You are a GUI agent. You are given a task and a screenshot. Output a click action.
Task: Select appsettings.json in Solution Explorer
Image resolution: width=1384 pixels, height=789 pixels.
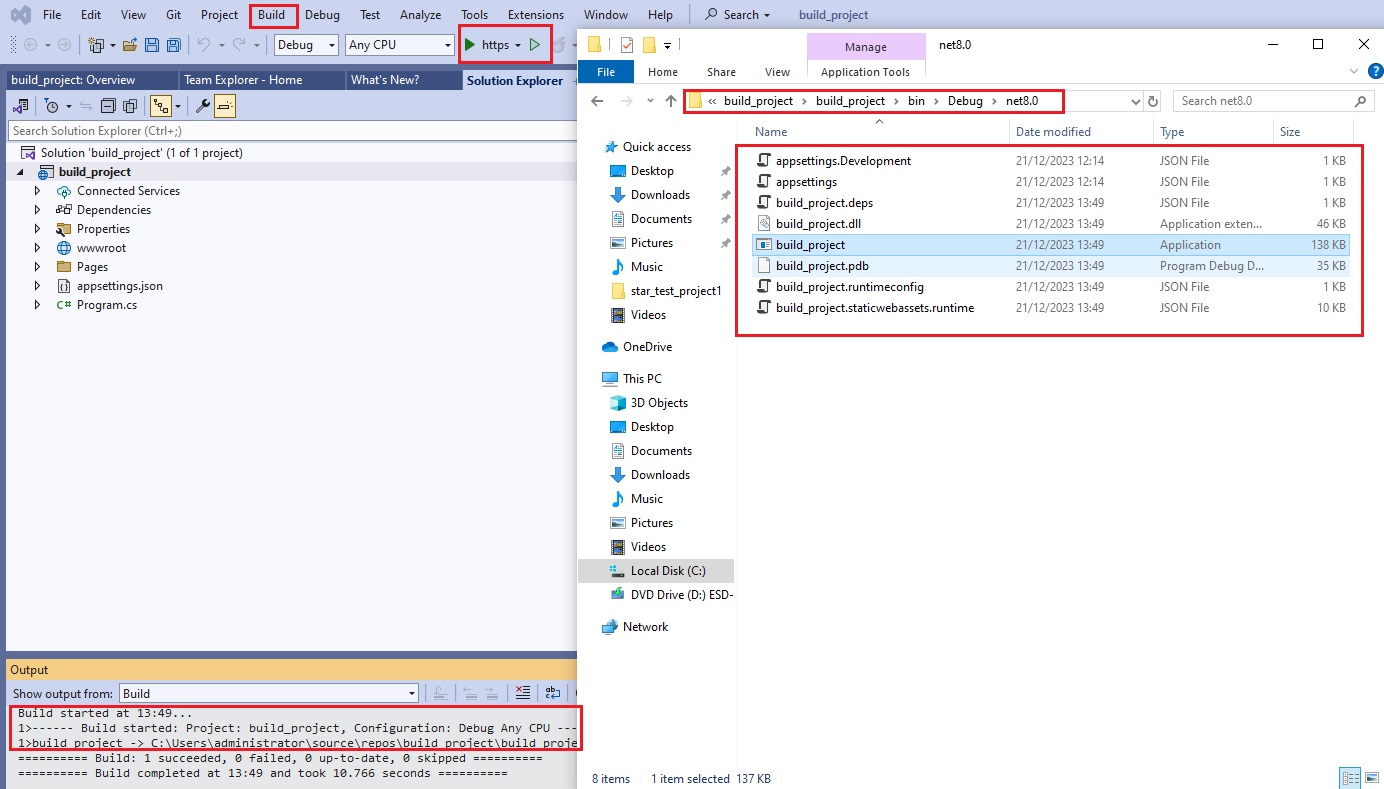point(120,286)
